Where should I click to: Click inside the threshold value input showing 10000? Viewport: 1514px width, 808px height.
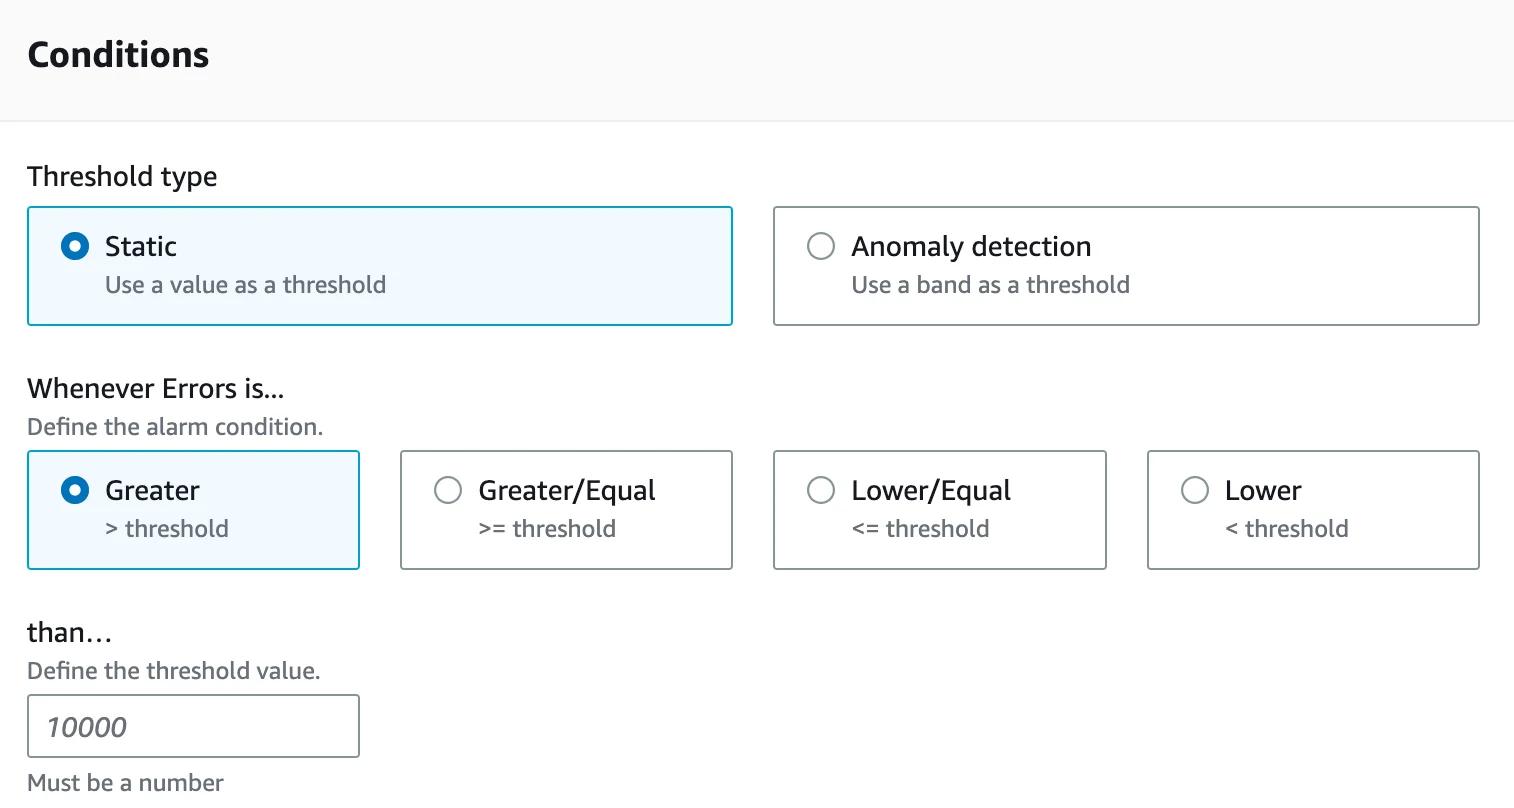pyautogui.click(x=193, y=726)
